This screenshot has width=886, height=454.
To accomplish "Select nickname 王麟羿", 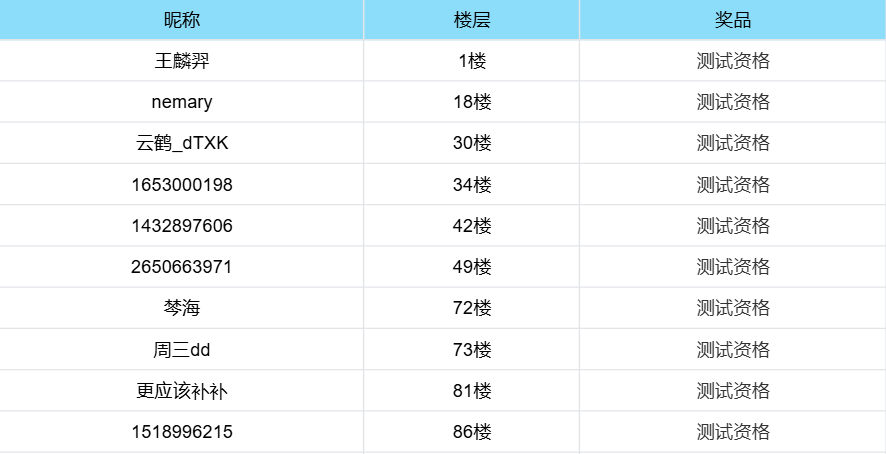I will tap(181, 60).
